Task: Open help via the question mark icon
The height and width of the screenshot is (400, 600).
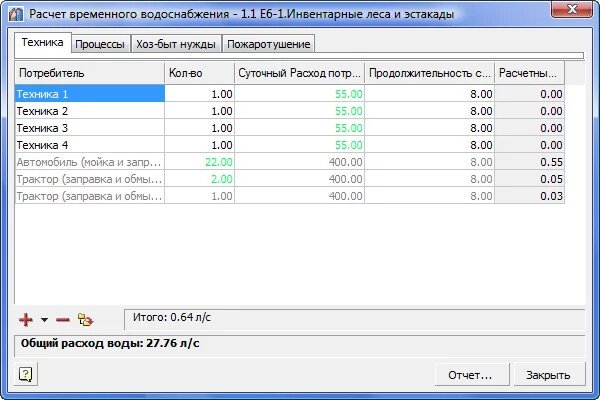Action: coord(26,374)
